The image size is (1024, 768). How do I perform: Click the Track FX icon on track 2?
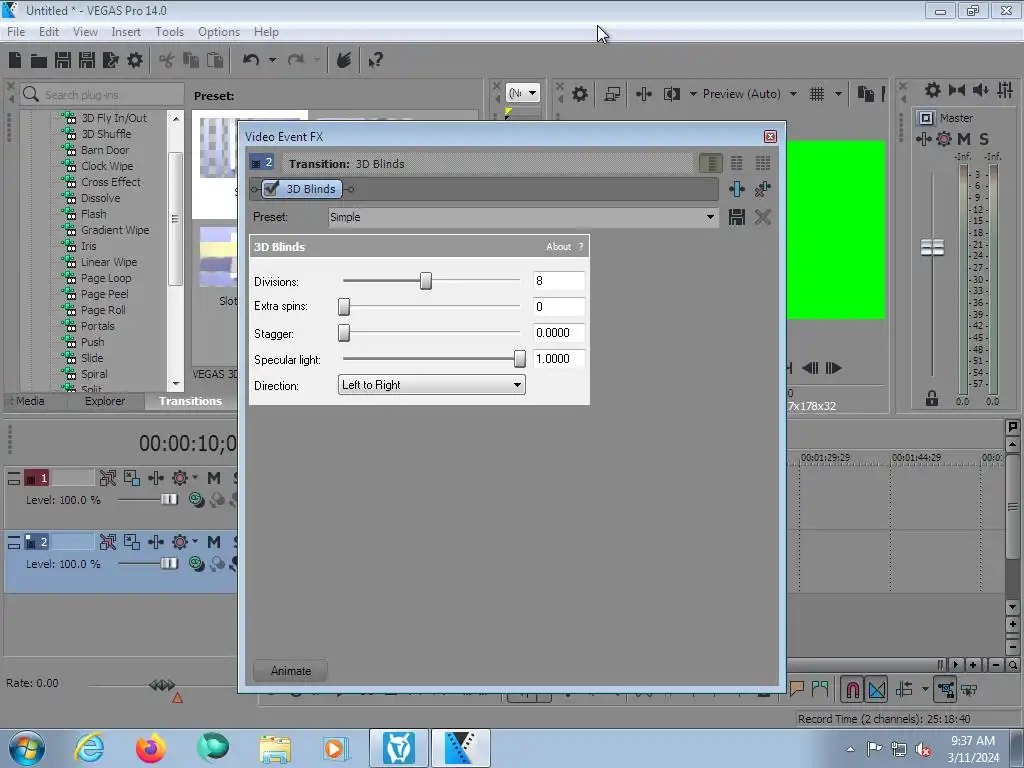[x=156, y=542]
